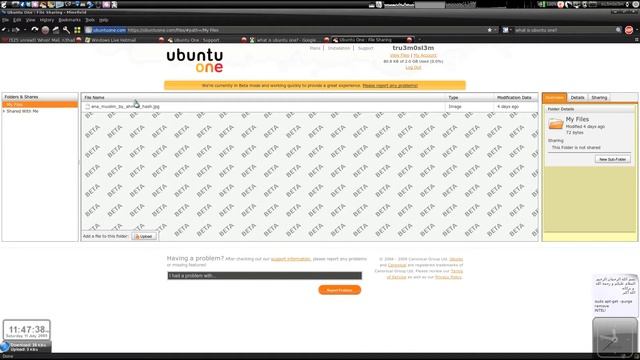Switch to the Windows Live Hotmail tab
Screen dimensions: 640x360
[124, 40]
